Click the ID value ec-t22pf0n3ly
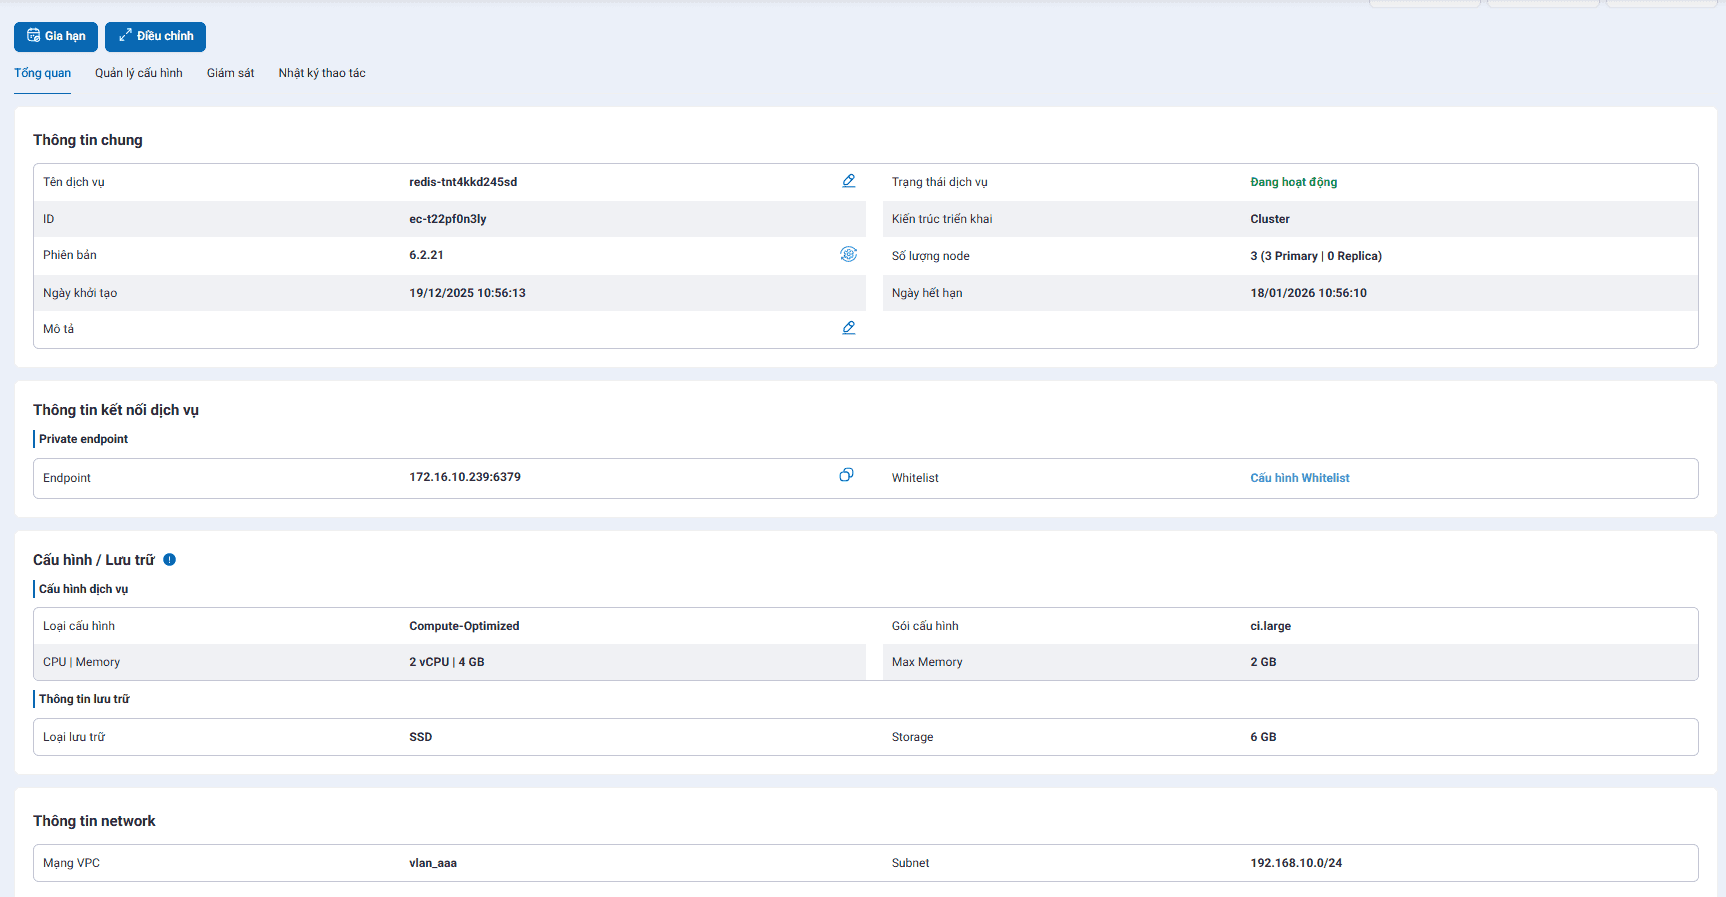Image resolution: width=1726 pixels, height=897 pixels. tap(447, 219)
